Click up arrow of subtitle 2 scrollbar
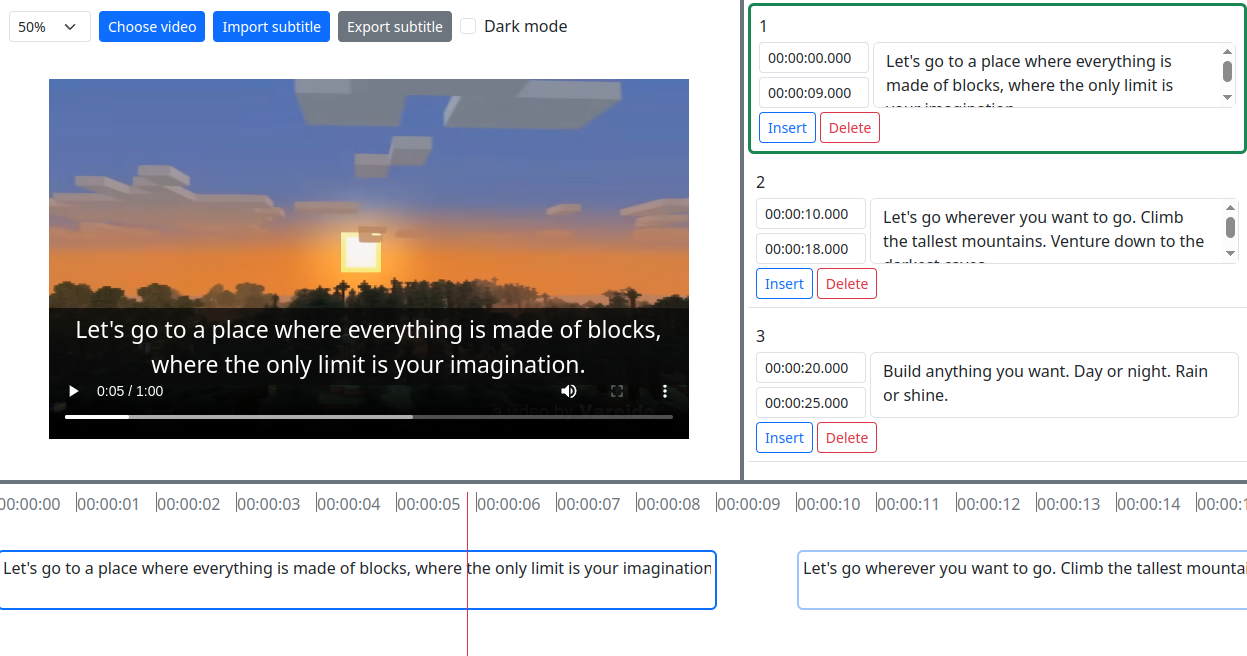This screenshot has height=656, width=1247. click(x=1231, y=208)
